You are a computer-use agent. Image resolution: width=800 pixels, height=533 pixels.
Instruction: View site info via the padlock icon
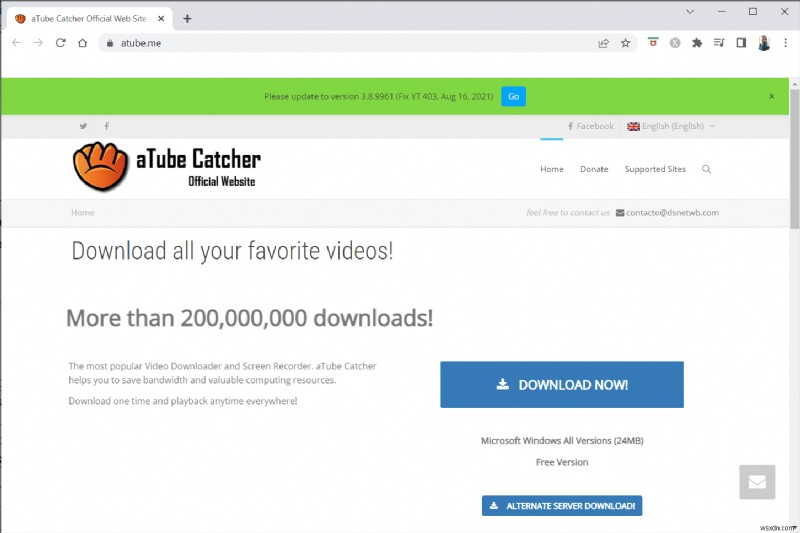click(110, 43)
